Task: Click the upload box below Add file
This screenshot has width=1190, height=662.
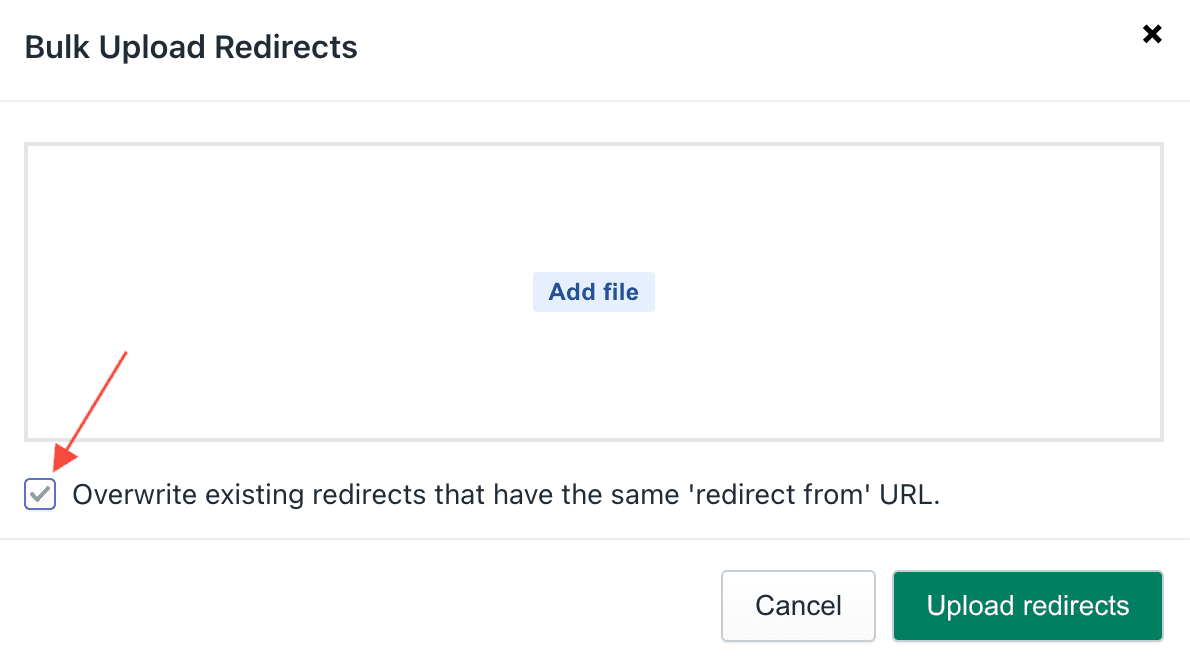Action: (593, 376)
